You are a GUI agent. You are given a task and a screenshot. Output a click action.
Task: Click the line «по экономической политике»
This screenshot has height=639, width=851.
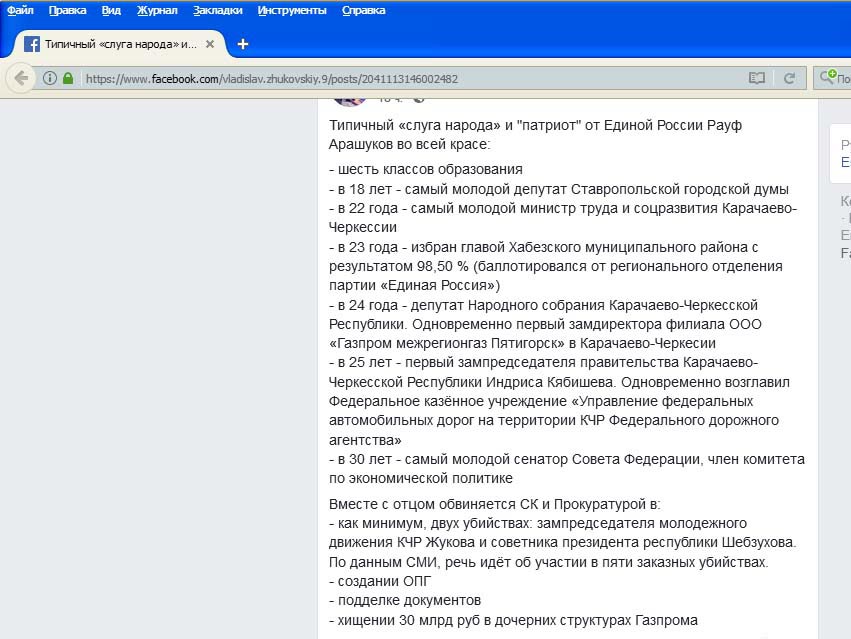421,478
